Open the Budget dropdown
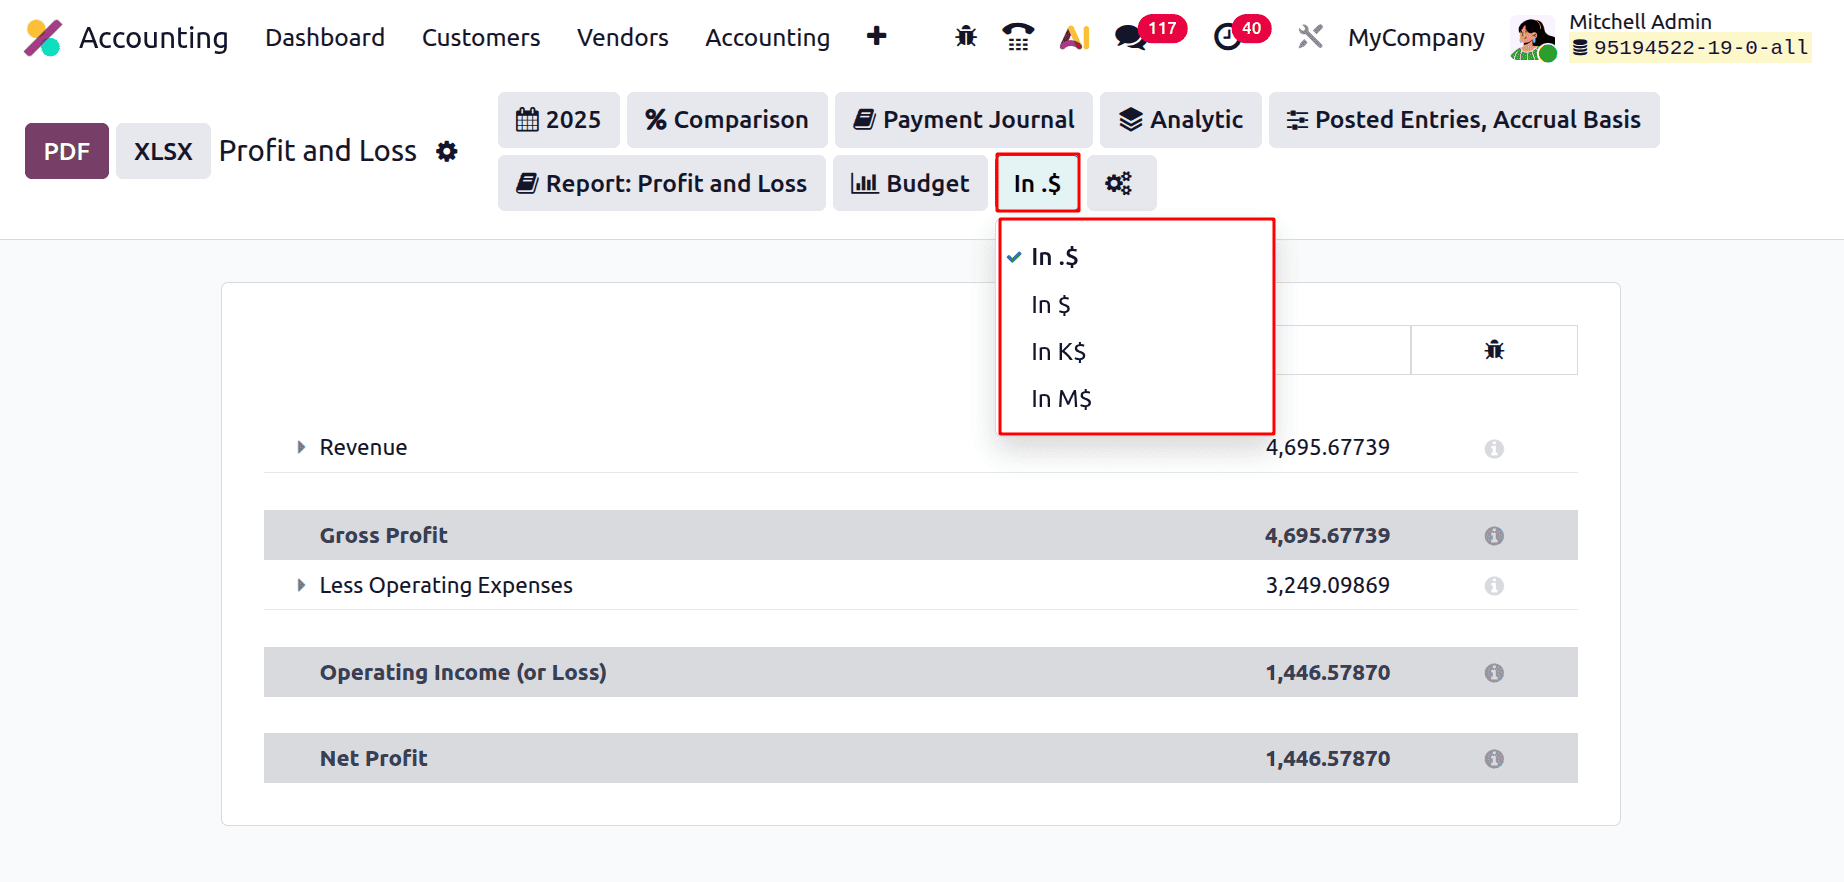The width and height of the screenshot is (1844, 882). 910,183
